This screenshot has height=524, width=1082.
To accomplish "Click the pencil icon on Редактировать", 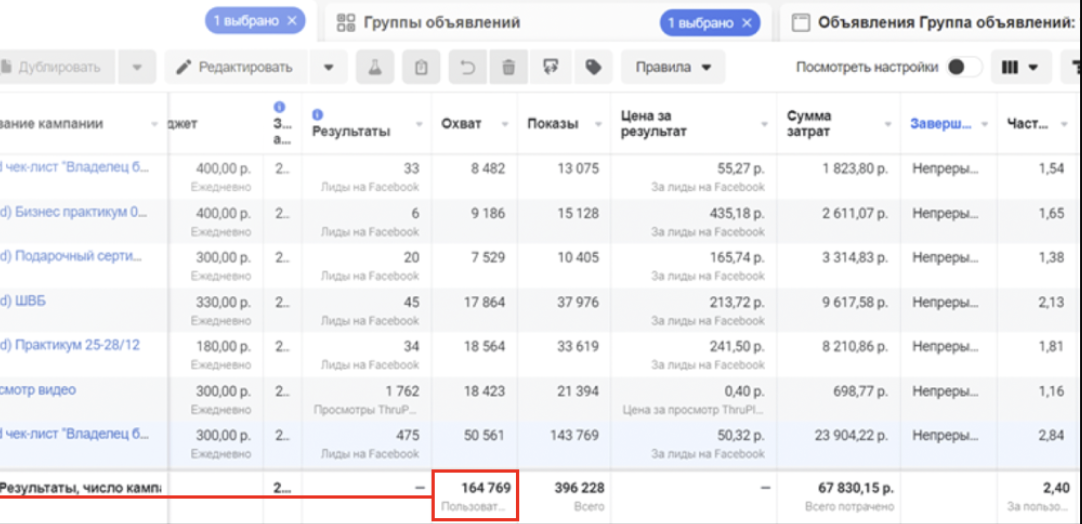I will [x=184, y=67].
